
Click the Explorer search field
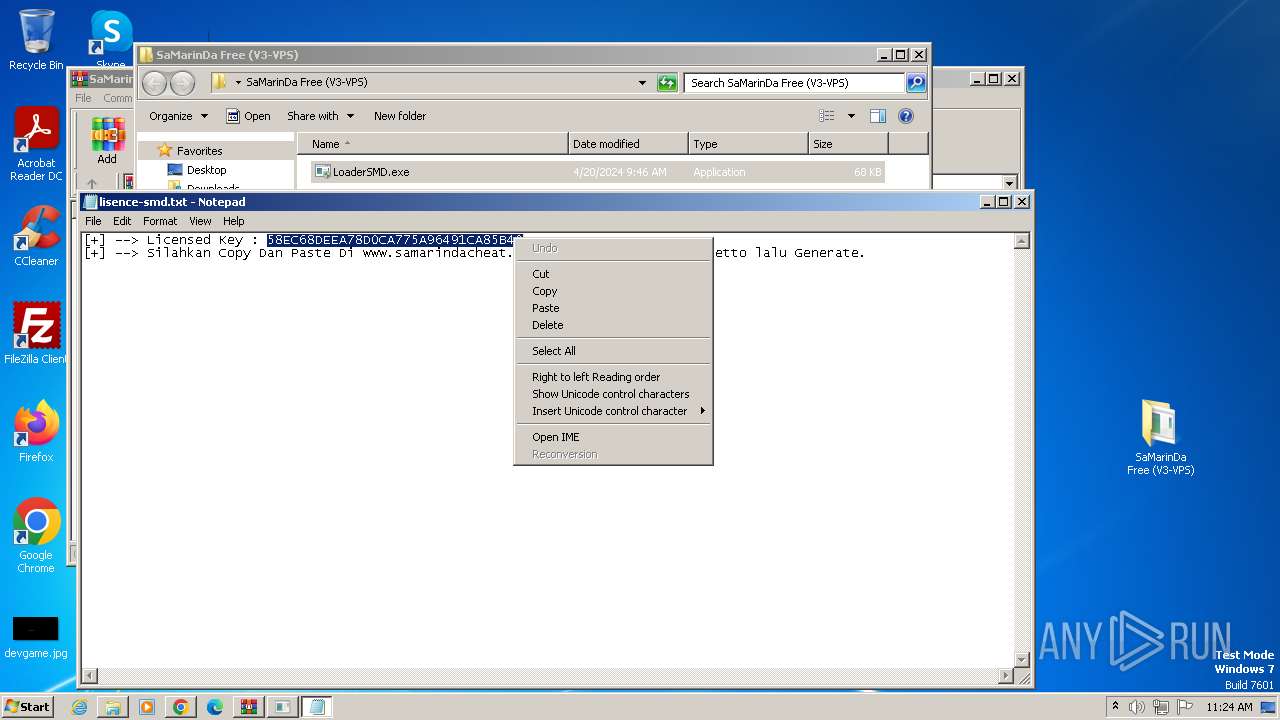point(795,83)
